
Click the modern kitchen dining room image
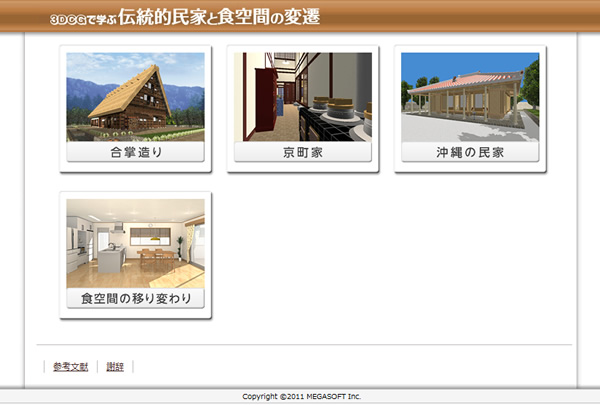click(135, 243)
